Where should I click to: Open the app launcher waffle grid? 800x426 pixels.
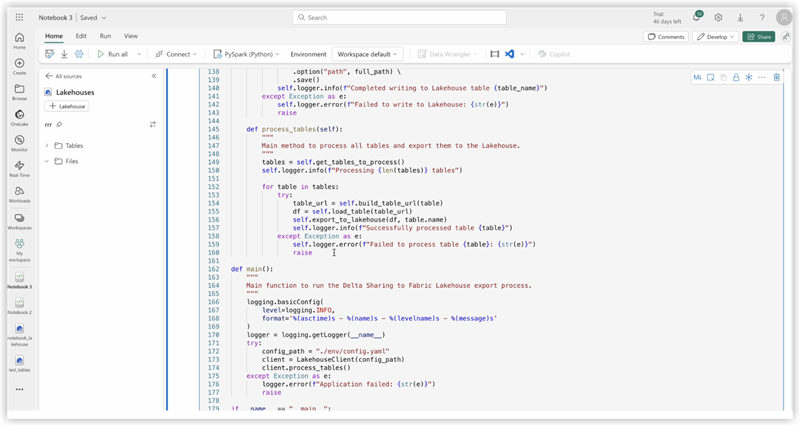click(19, 17)
